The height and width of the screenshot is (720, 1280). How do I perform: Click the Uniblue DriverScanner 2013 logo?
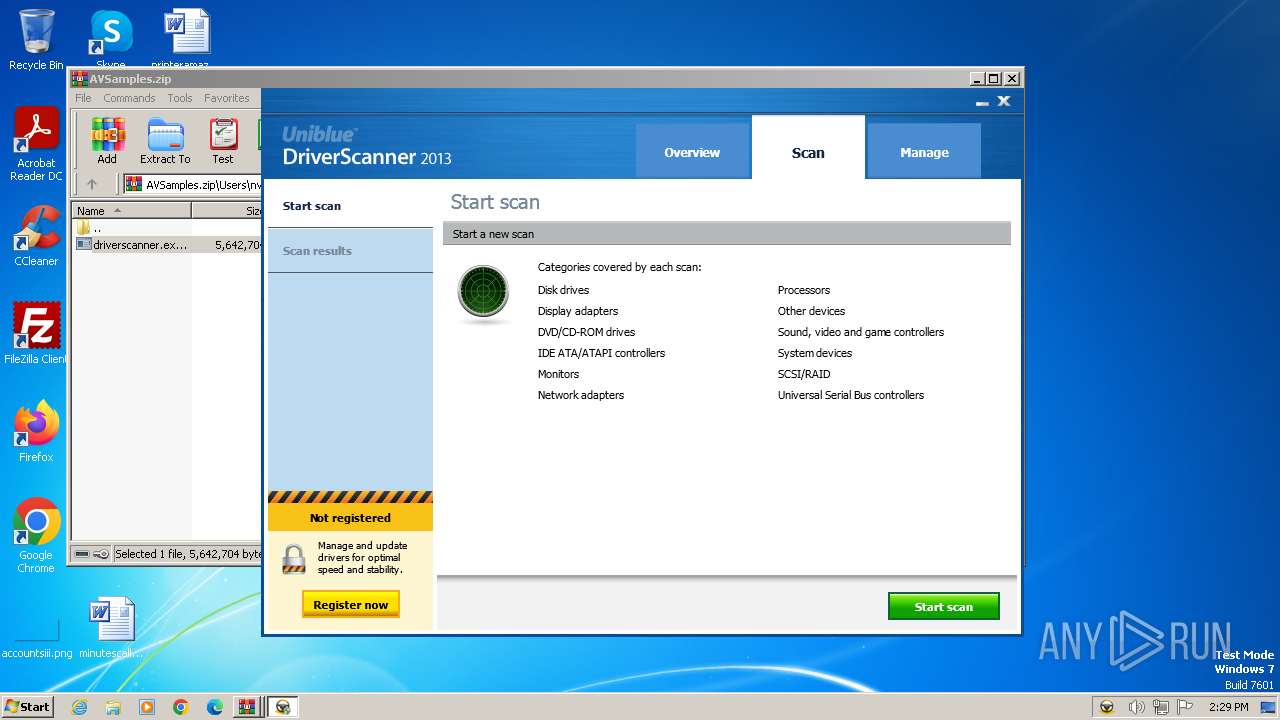(x=366, y=146)
